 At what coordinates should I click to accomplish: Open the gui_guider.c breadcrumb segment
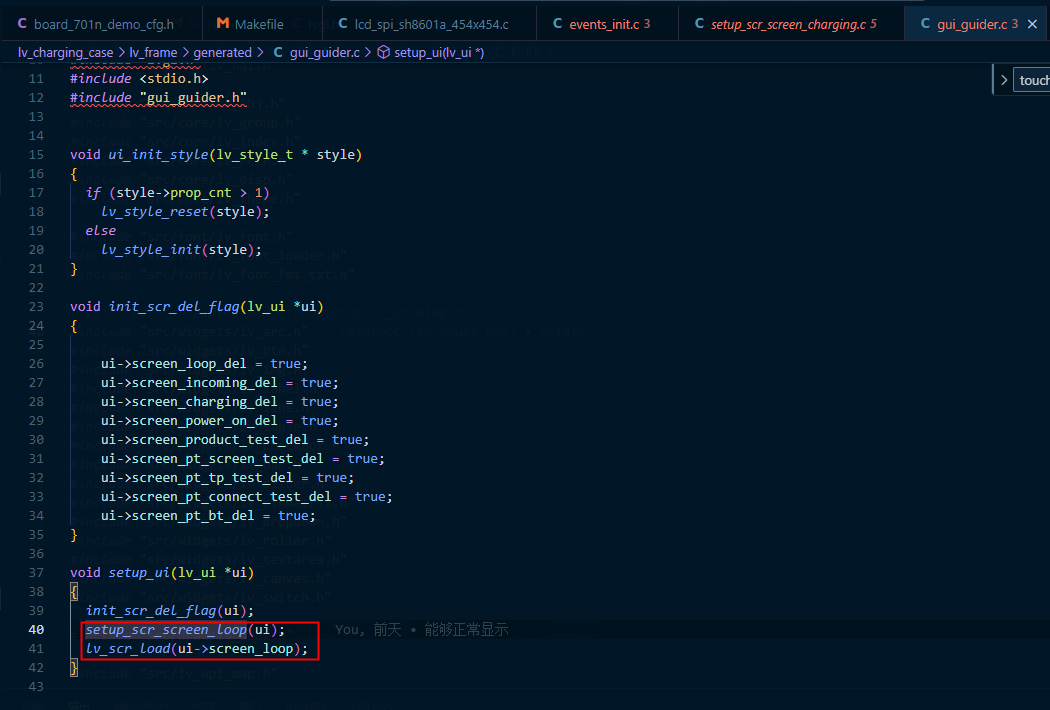325,52
